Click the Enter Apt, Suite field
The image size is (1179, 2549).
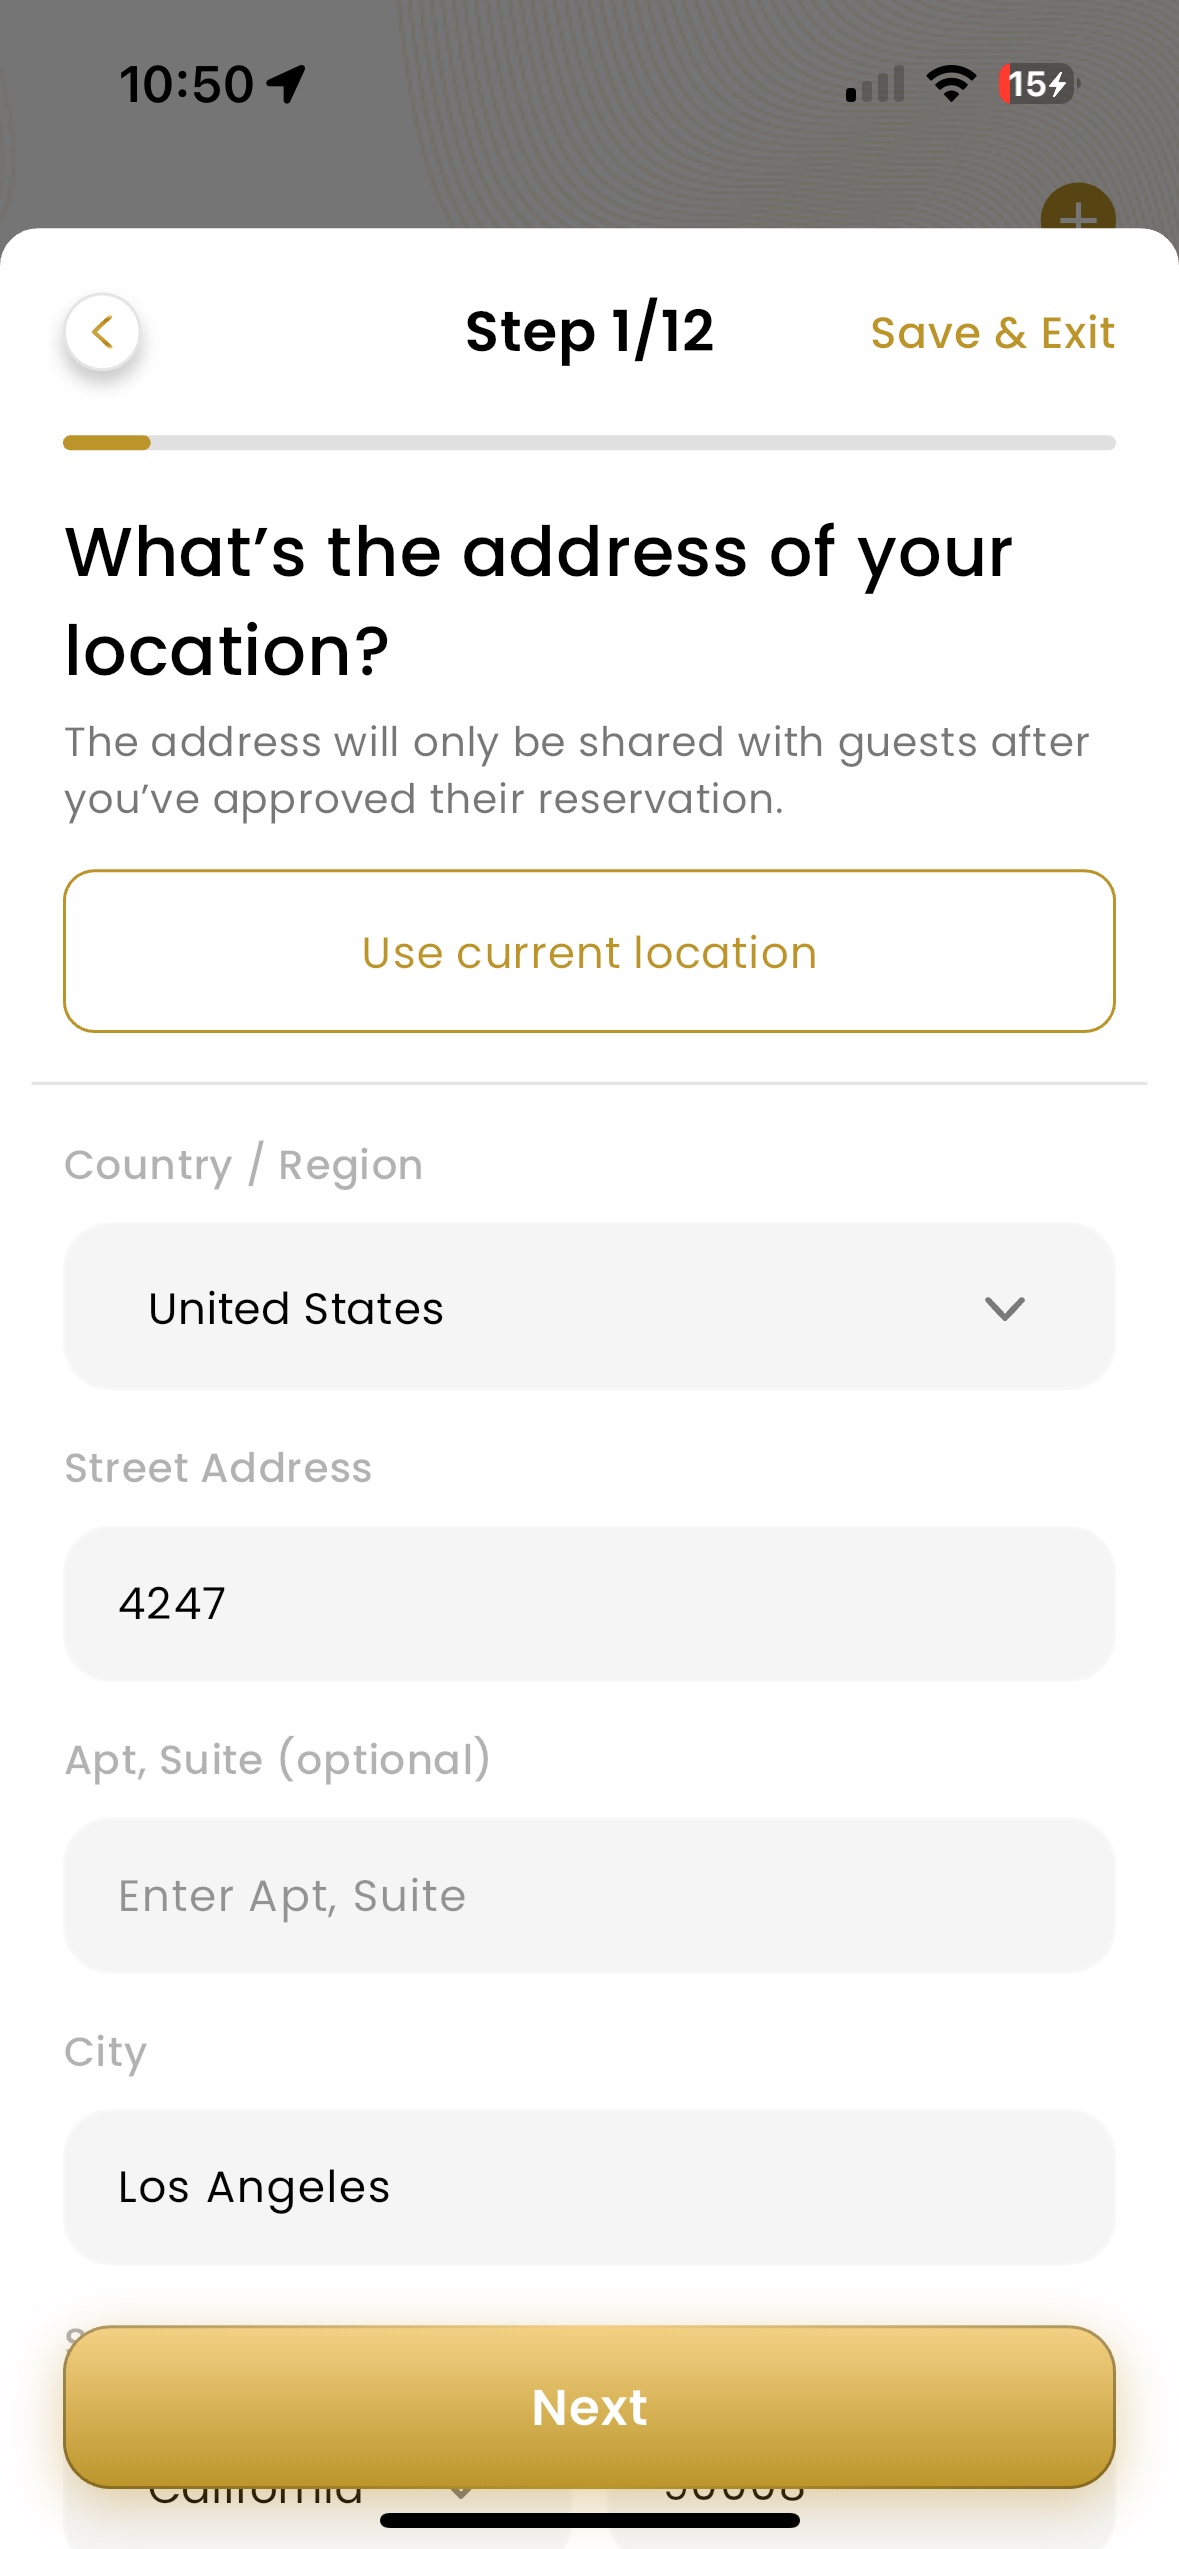pyautogui.click(x=588, y=1895)
